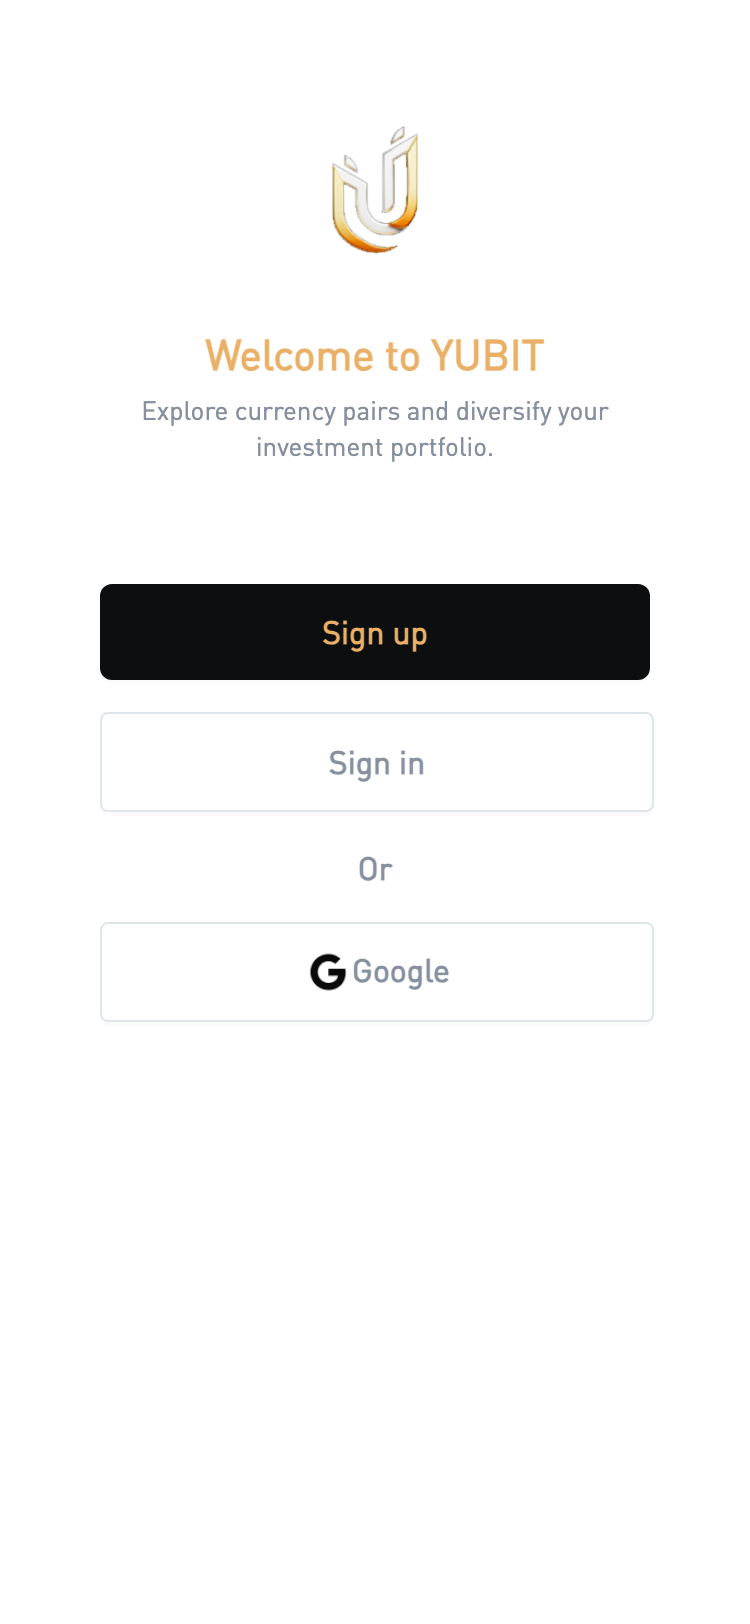This screenshot has height=1624, width=750.
Task: Click the Google G icon
Action: click(328, 972)
